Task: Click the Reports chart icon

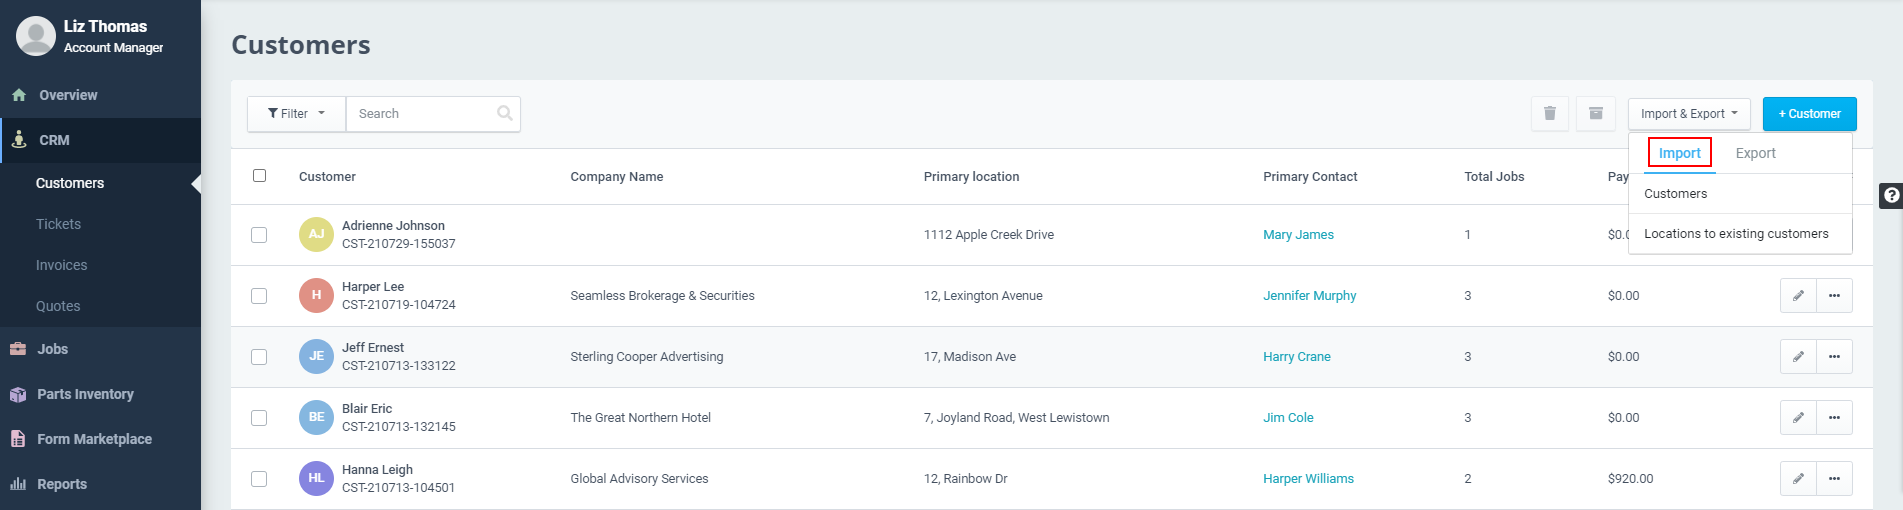Action: [x=18, y=484]
